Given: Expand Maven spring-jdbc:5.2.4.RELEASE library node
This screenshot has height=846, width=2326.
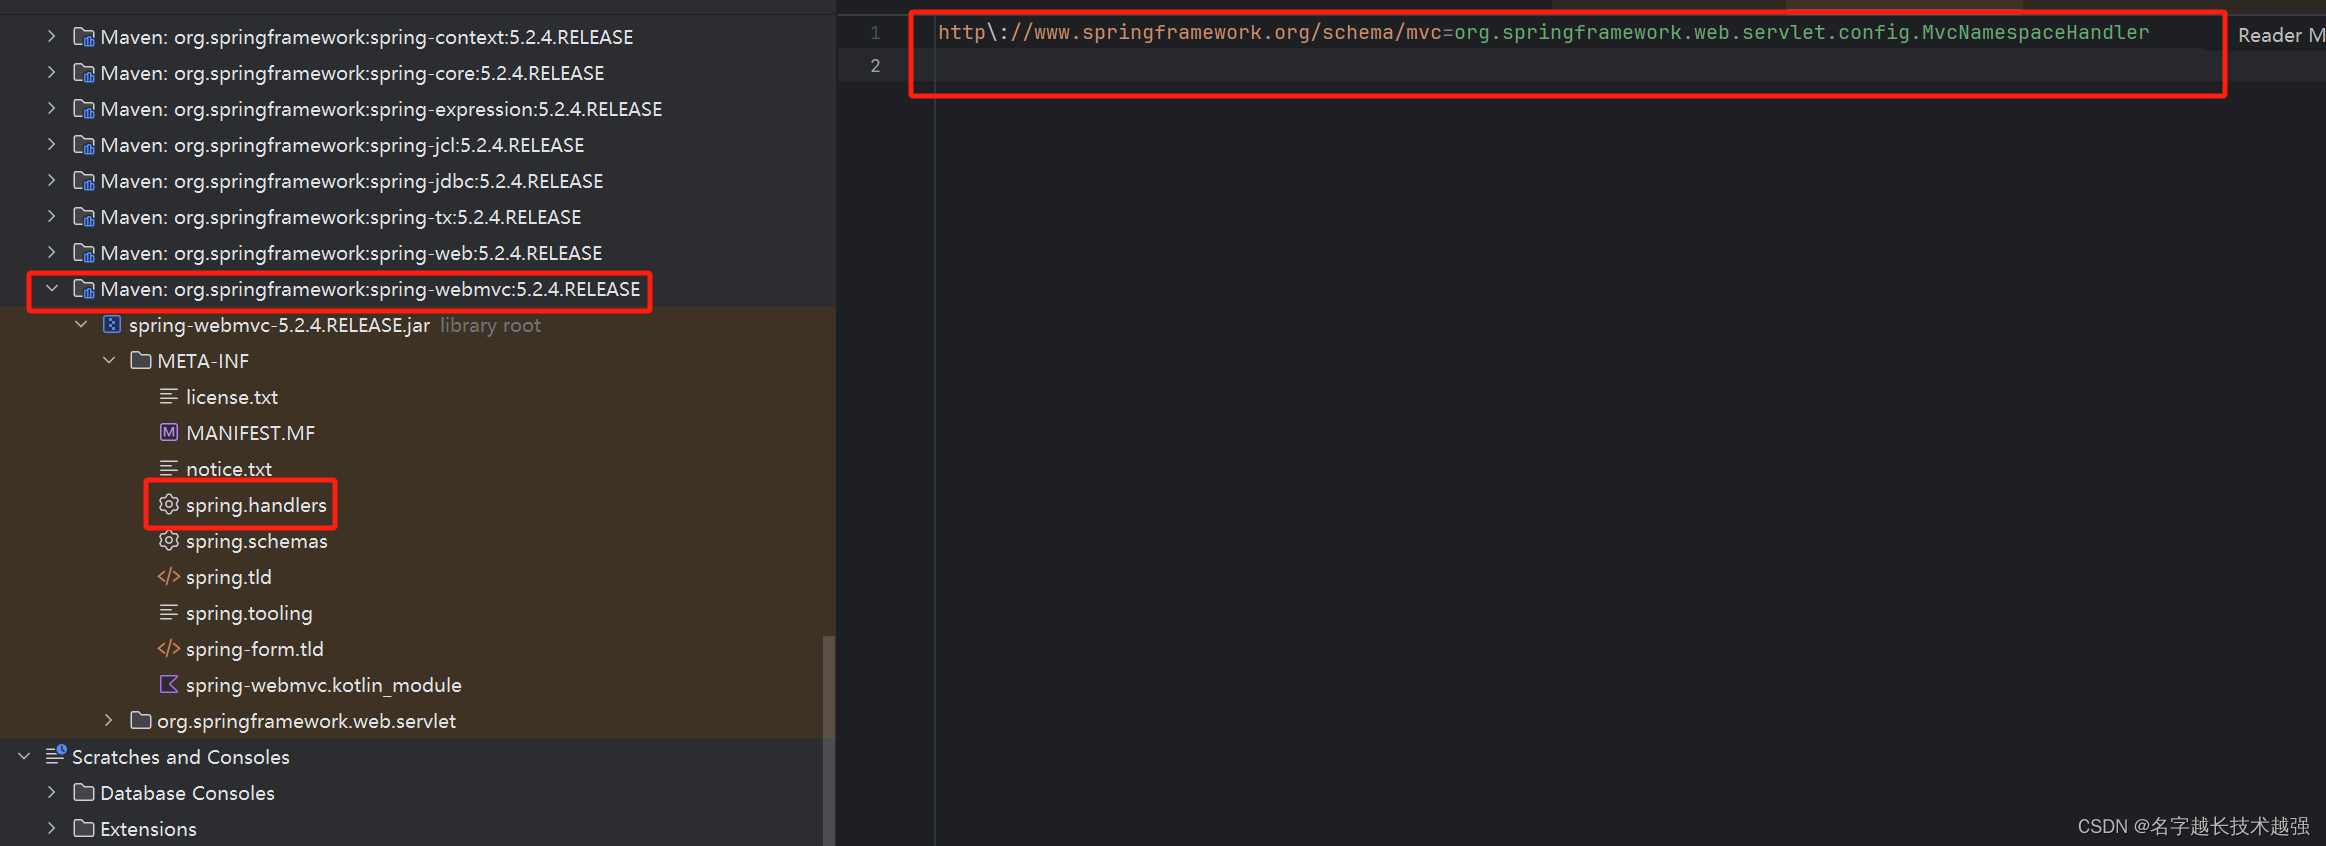Looking at the screenshot, I should (x=51, y=180).
